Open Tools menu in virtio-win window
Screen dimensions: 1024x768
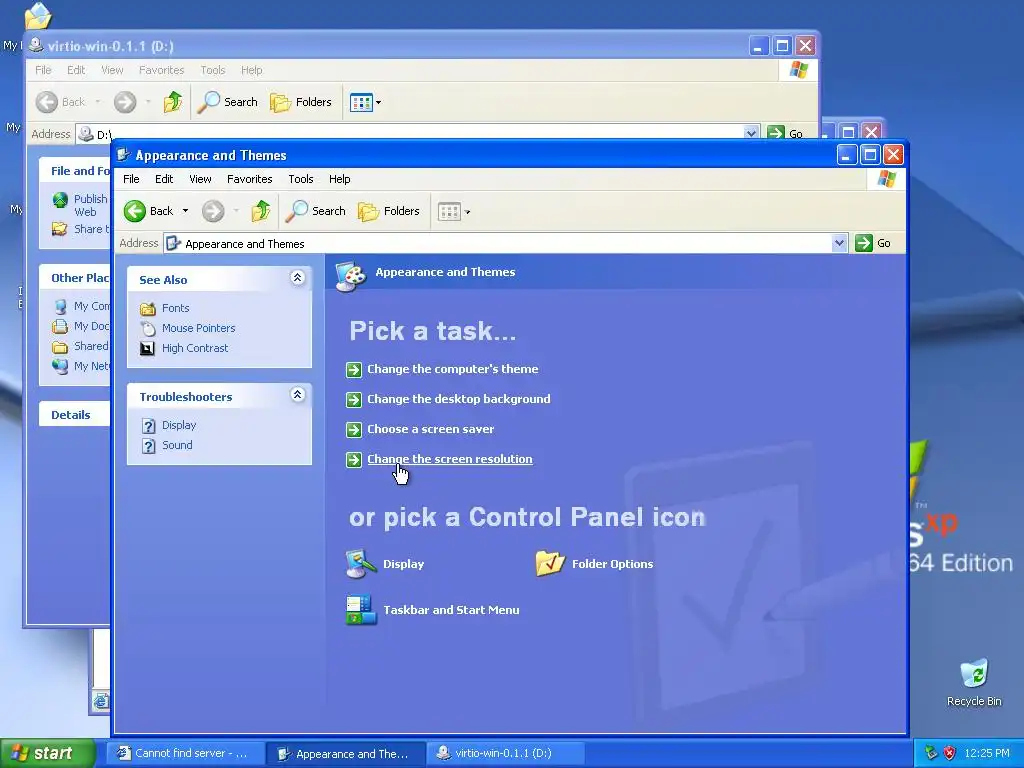pos(212,70)
